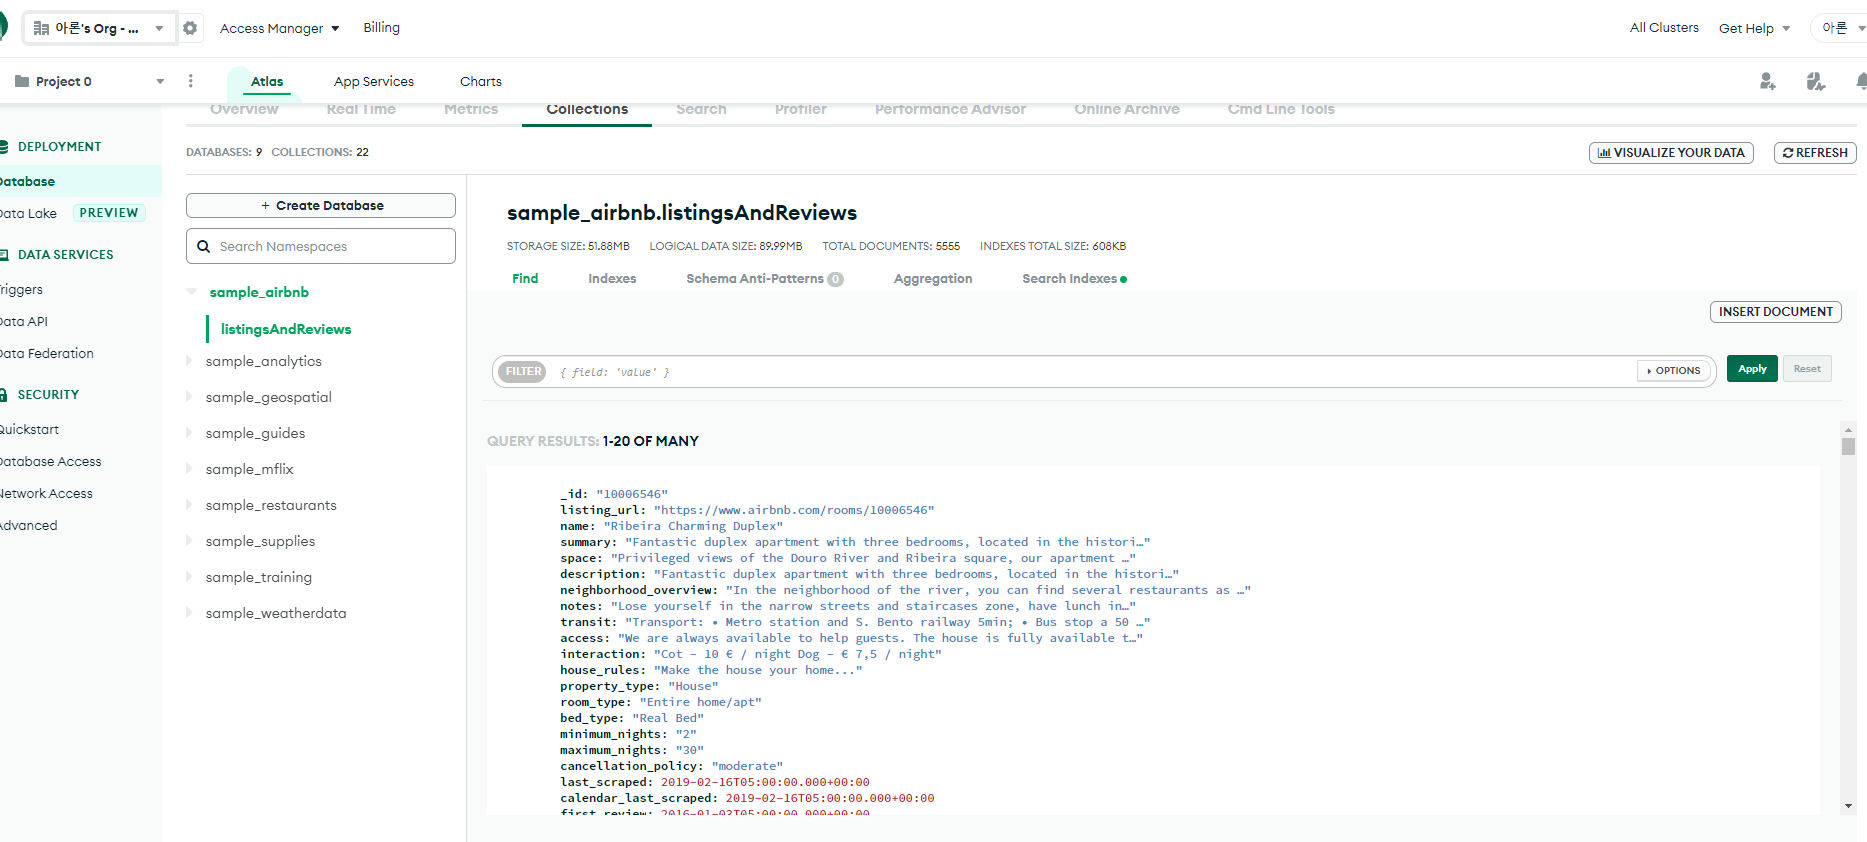Click the results scrollbar down arrow
This screenshot has width=1867, height=842.
click(x=1848, y=806)
